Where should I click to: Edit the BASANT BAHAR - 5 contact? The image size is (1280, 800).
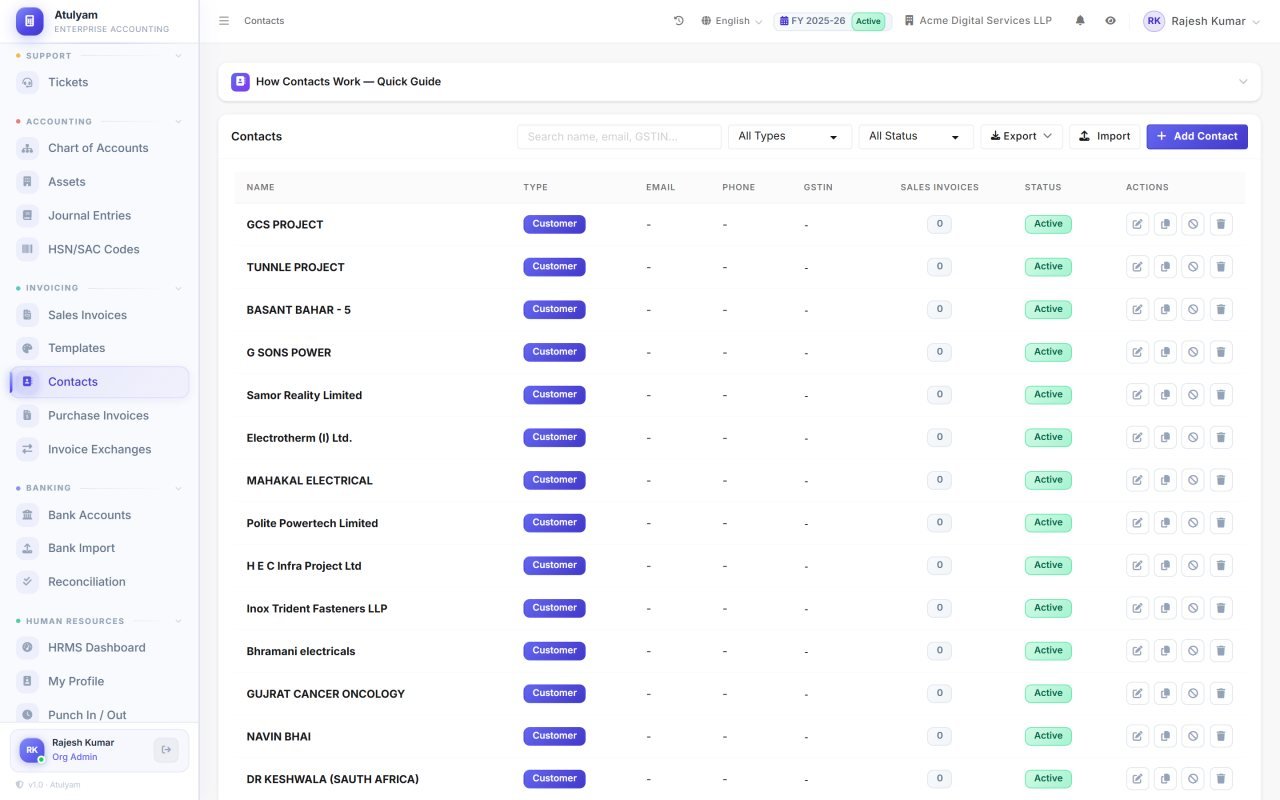(1137, 309)
